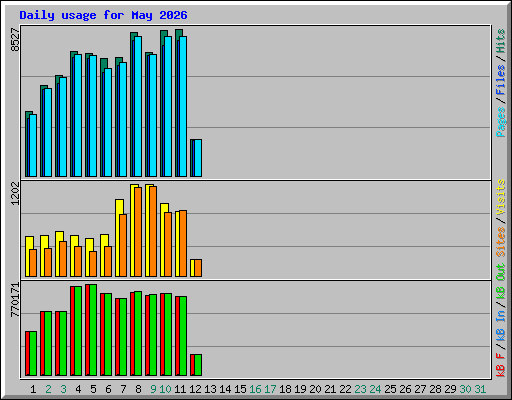Click day 24 on the date axis

(x=375, y=389)
